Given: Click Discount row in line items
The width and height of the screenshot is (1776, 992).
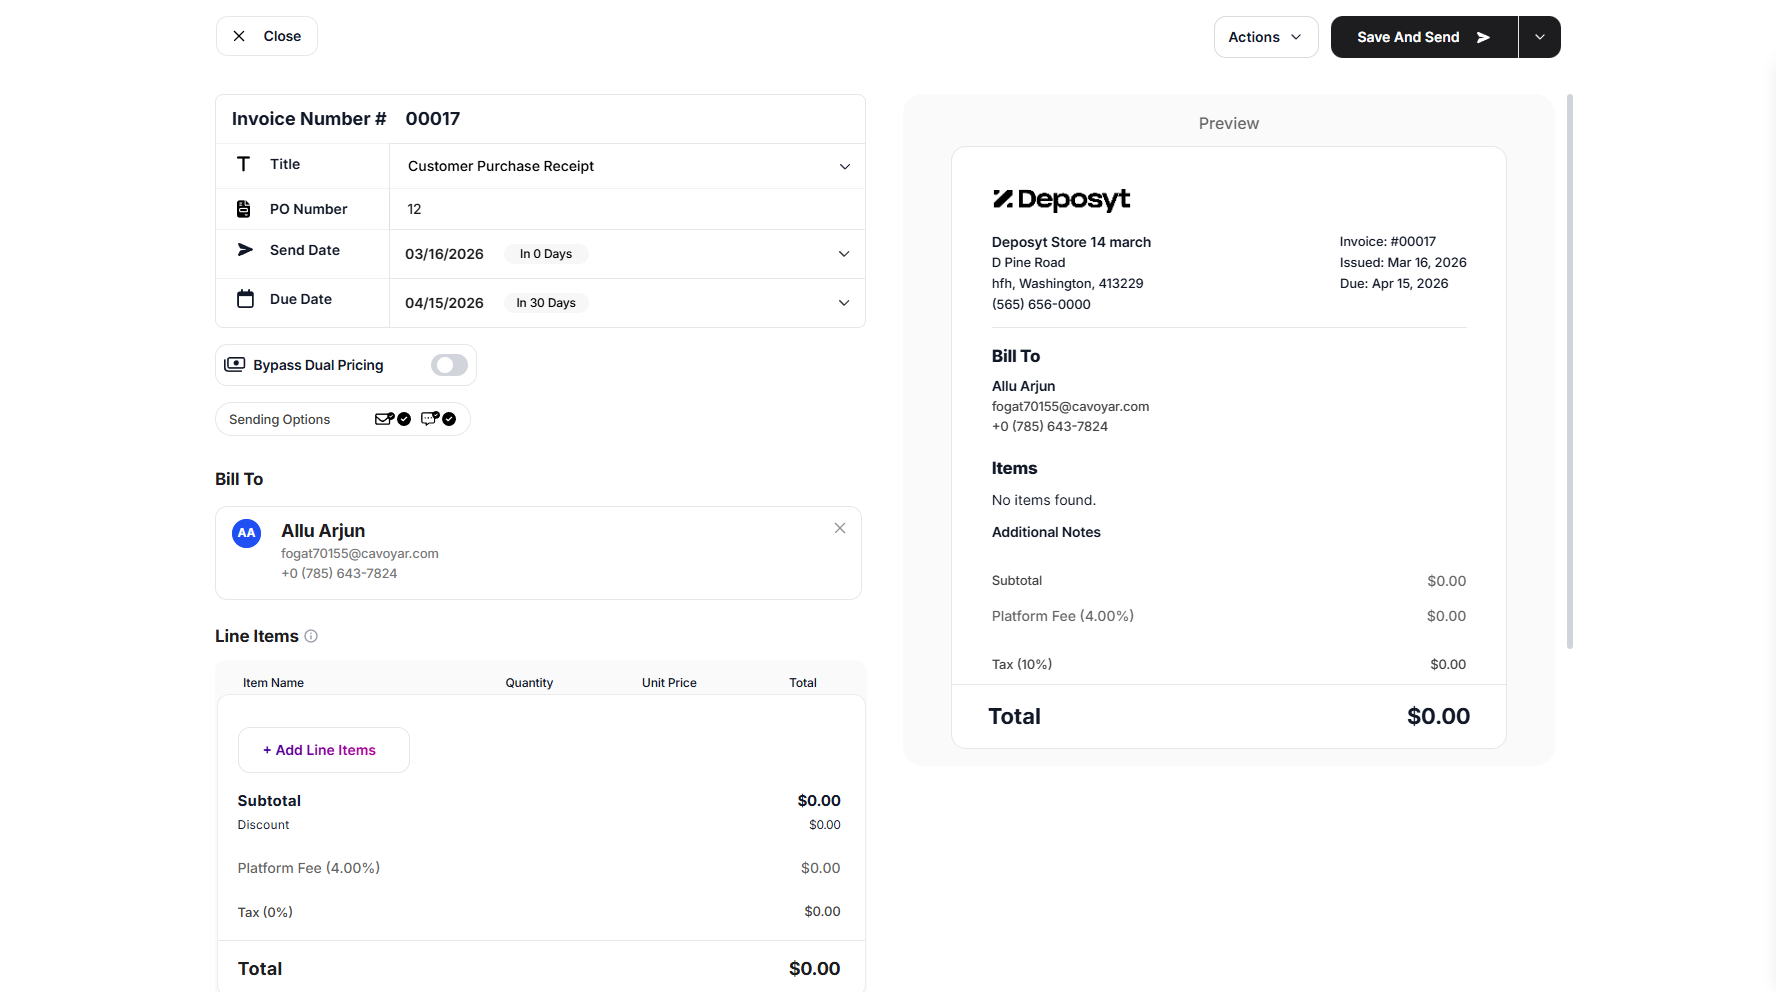Looking at the screenshot, I should (x=539, y=825).
